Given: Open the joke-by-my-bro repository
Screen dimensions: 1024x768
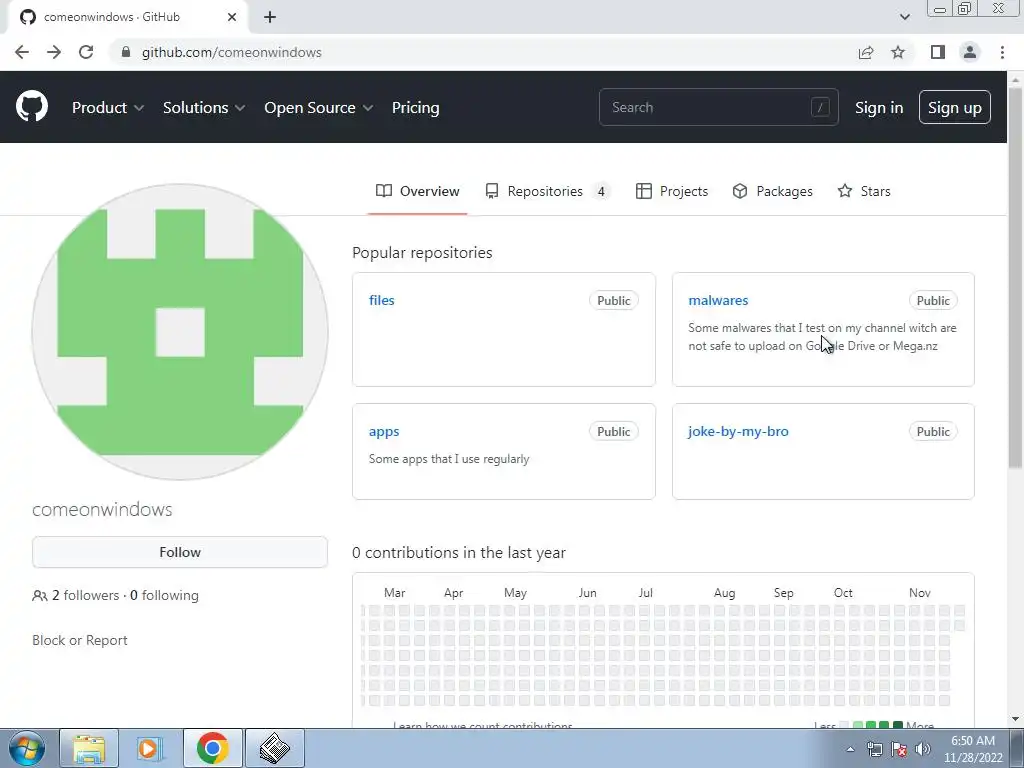Looking at the screenshot, I should tap(738, 432).
